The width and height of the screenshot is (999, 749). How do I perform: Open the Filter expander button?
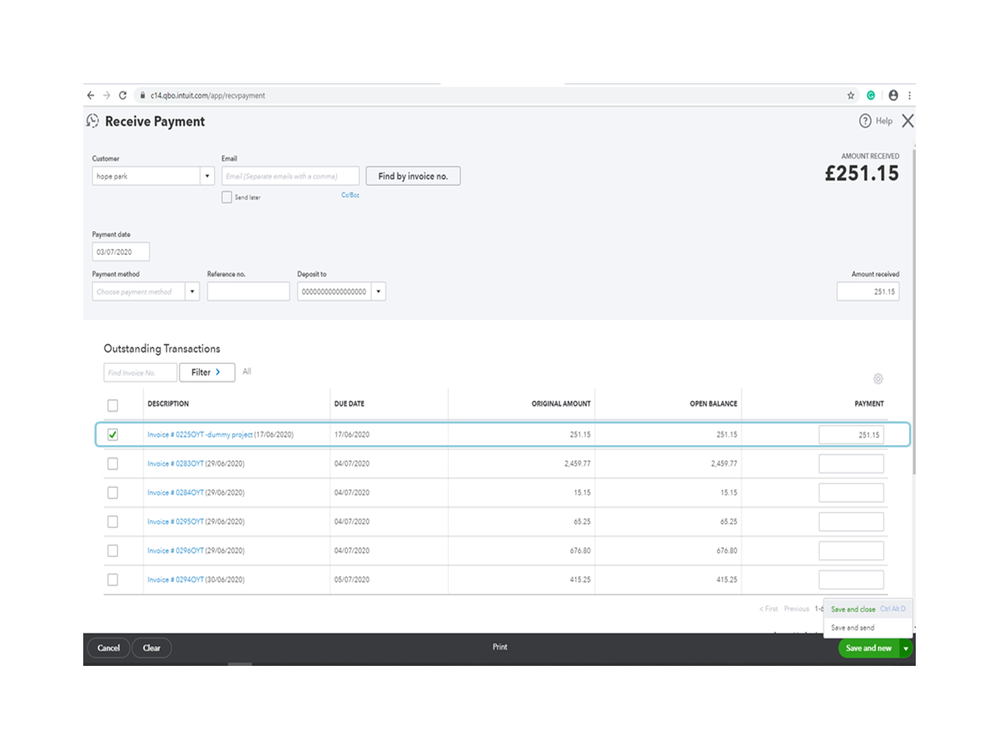207,372
